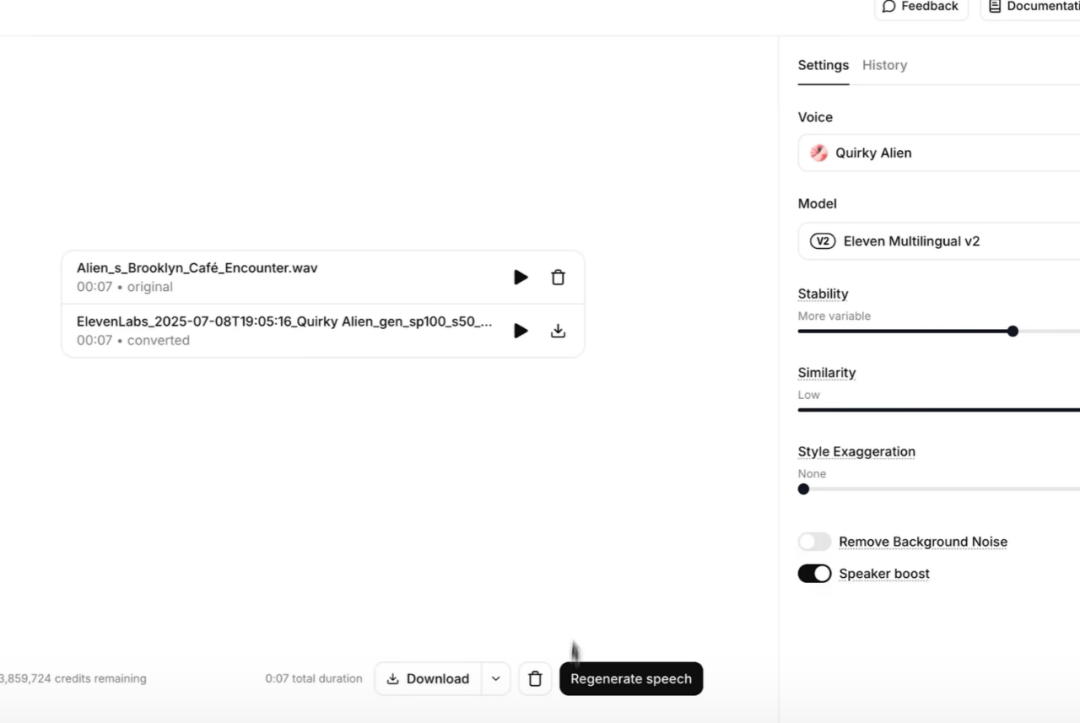Switch to the History tab
This screenshot has height=723, width=1080.
click(884, 65)
